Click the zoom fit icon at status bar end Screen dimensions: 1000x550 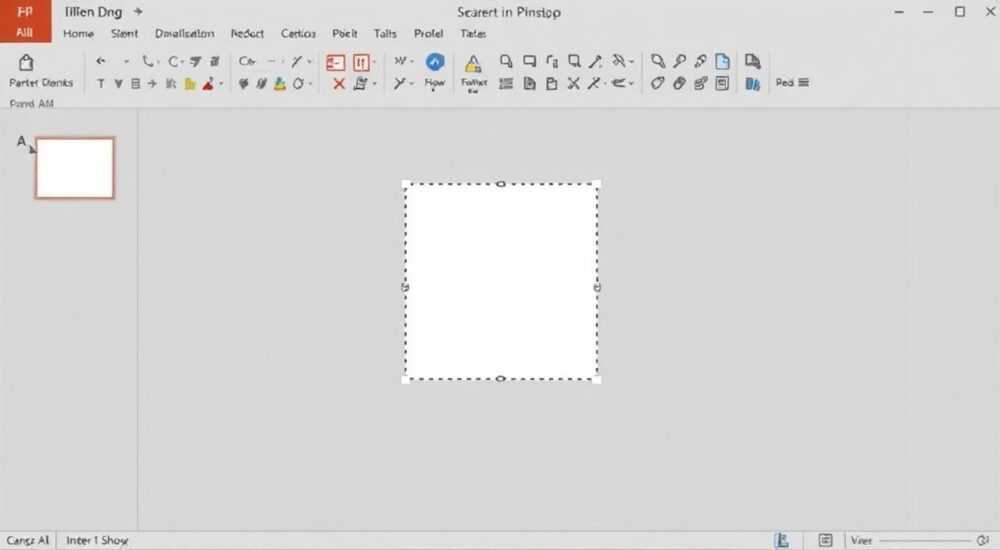983,540
